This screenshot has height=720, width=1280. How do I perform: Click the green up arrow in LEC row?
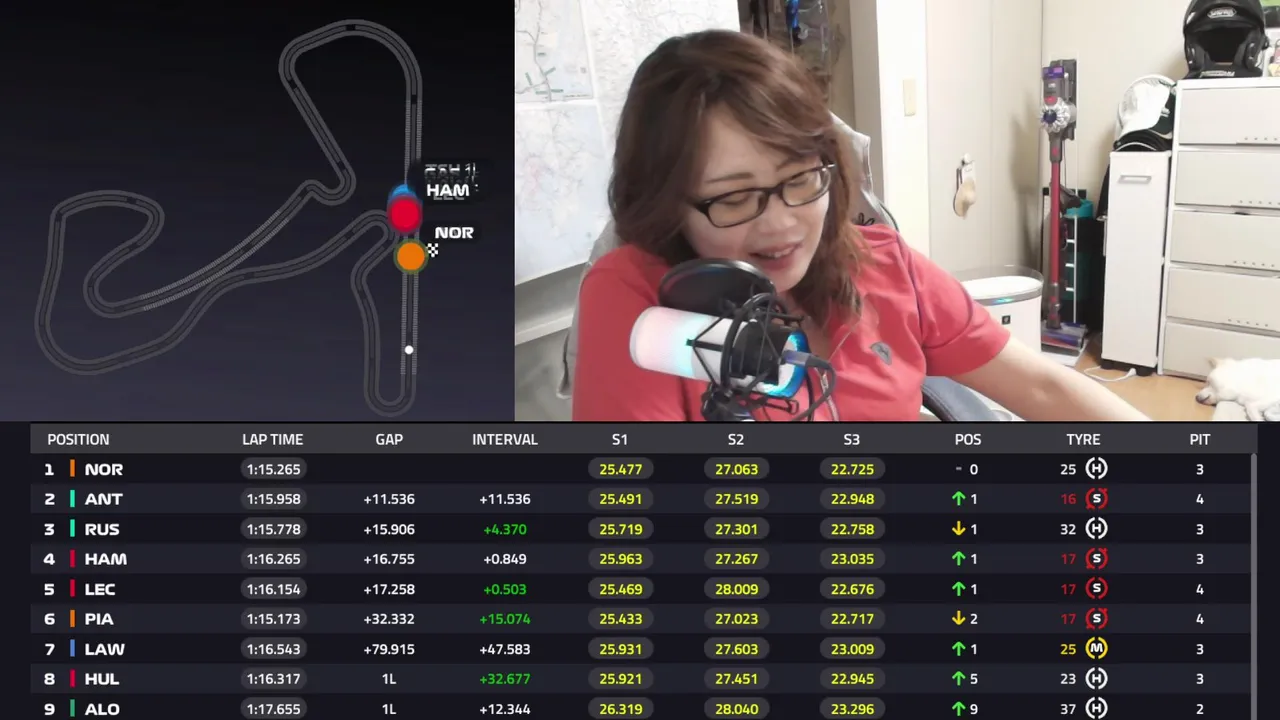(x=958, y=589)
